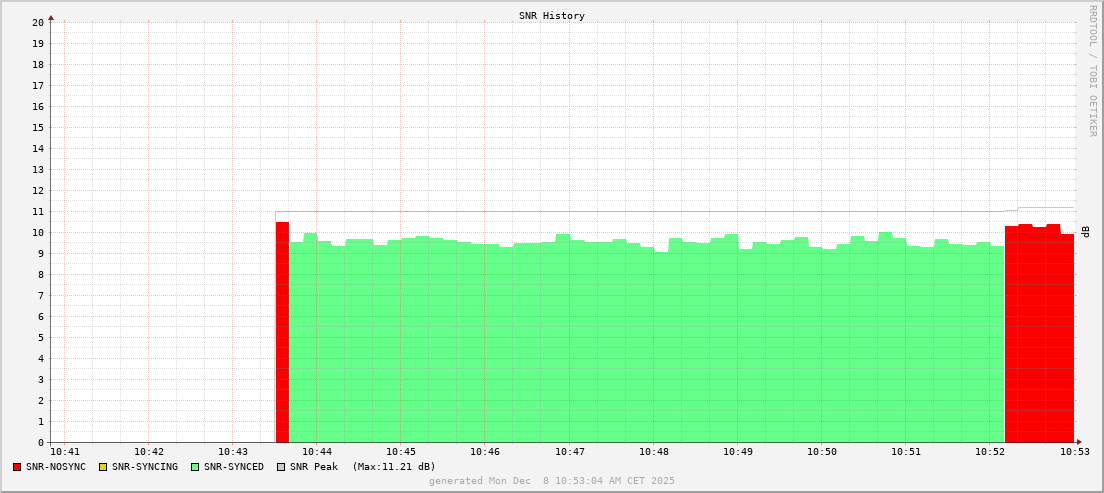
Task: Select the SNR History chart title
Action: click(551, 16)
